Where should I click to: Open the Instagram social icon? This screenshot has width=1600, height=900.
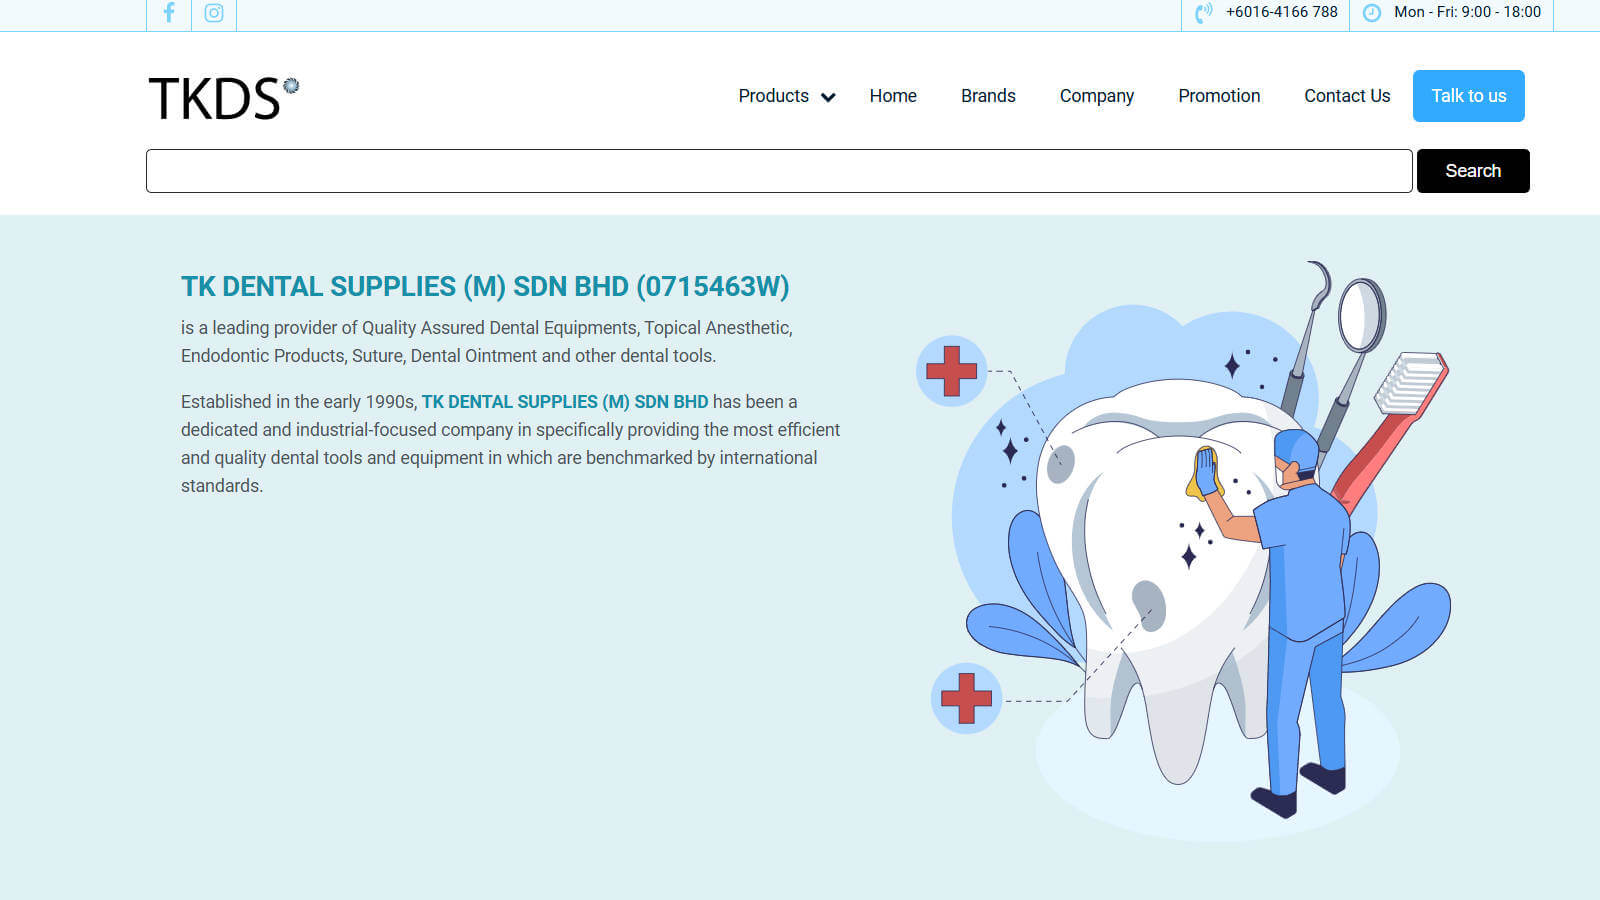(214, 13)
